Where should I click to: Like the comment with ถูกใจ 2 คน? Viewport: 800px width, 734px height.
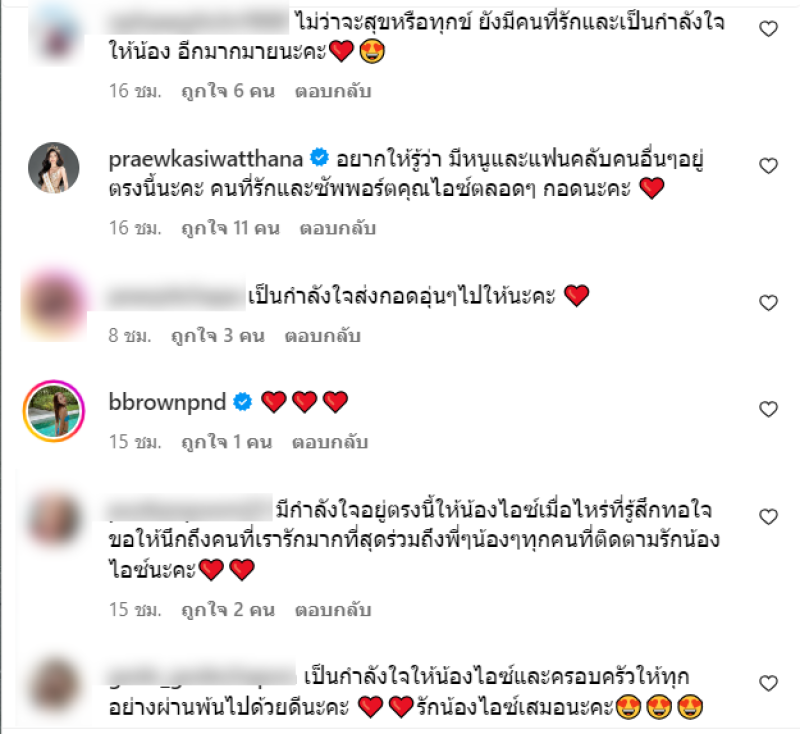(768, 517)
